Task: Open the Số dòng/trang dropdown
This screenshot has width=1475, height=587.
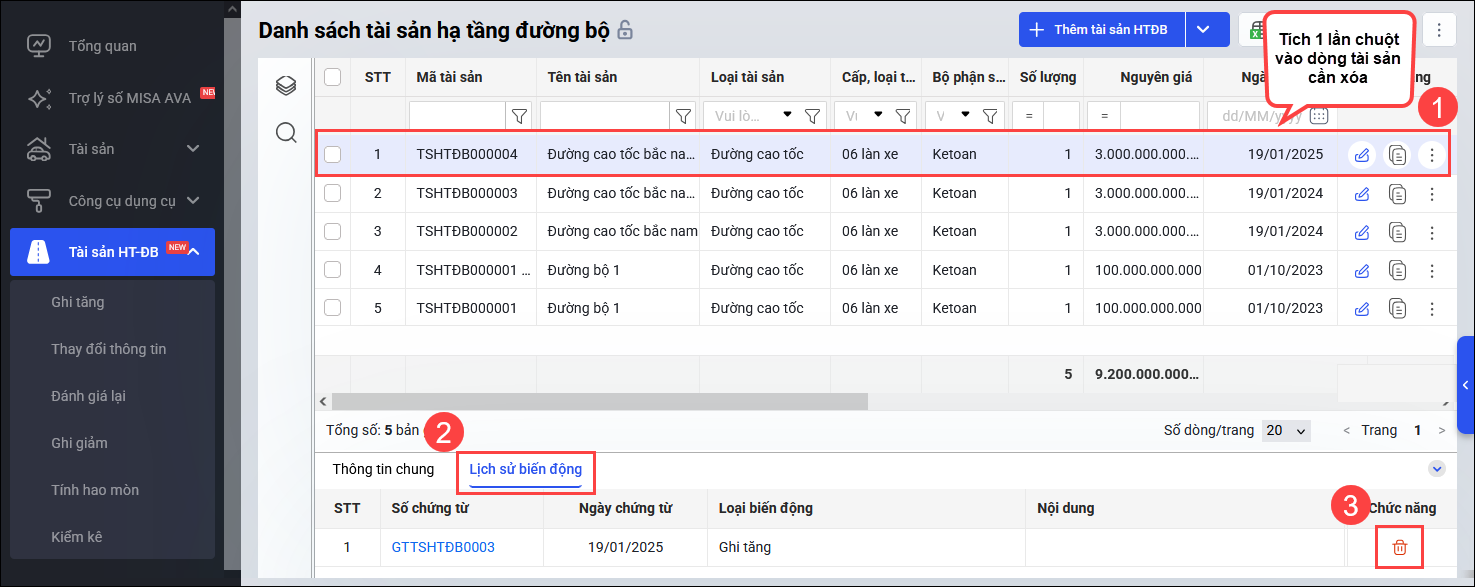Action: point(1286,430)
